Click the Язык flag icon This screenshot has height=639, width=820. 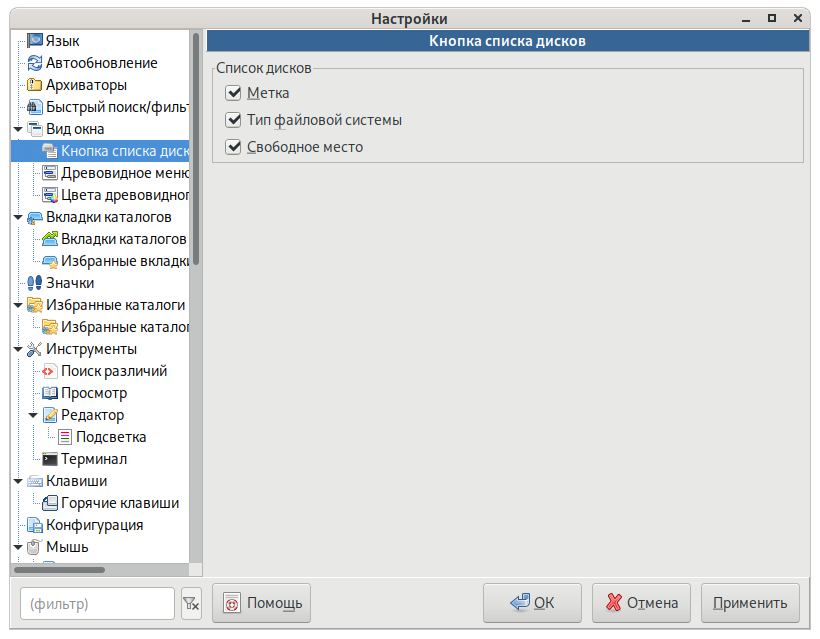coord(34,41)
